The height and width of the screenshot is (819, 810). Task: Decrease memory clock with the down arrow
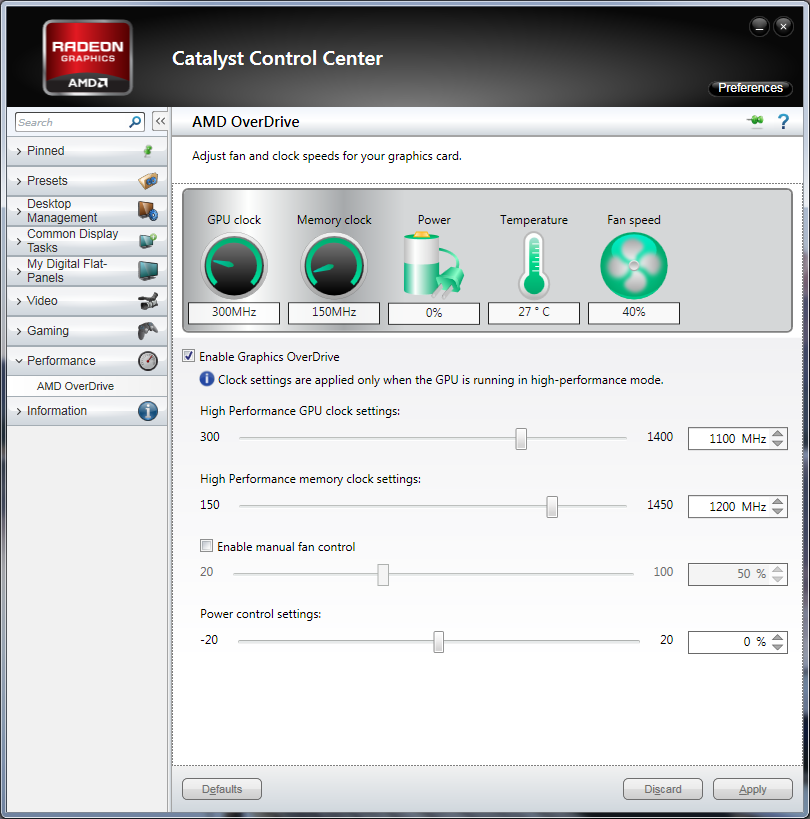pyautogui.click(x=778, y=511)
